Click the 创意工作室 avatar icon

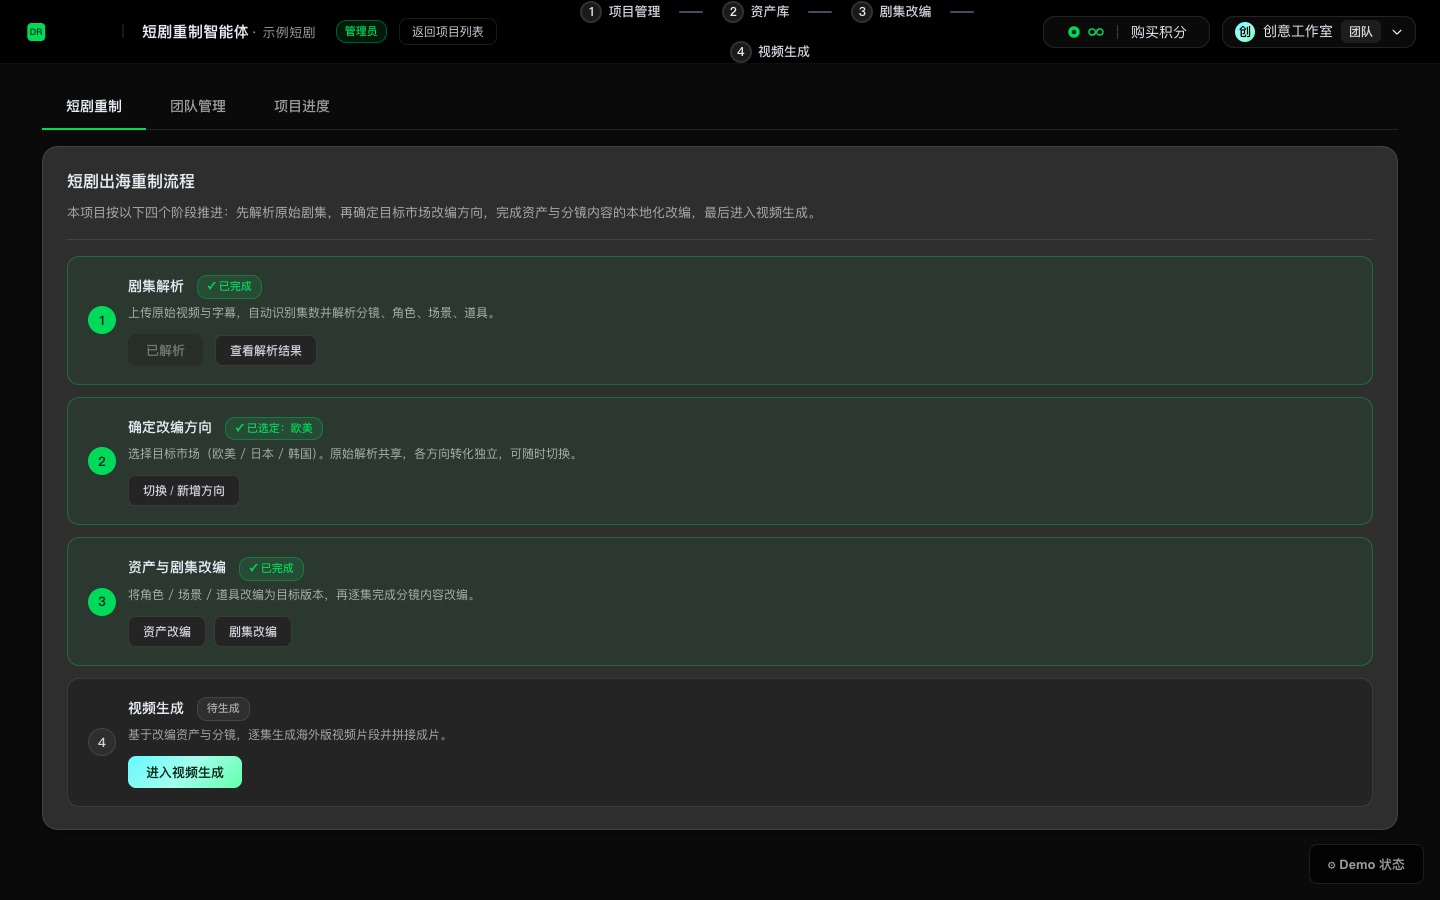pos(1245,32)
